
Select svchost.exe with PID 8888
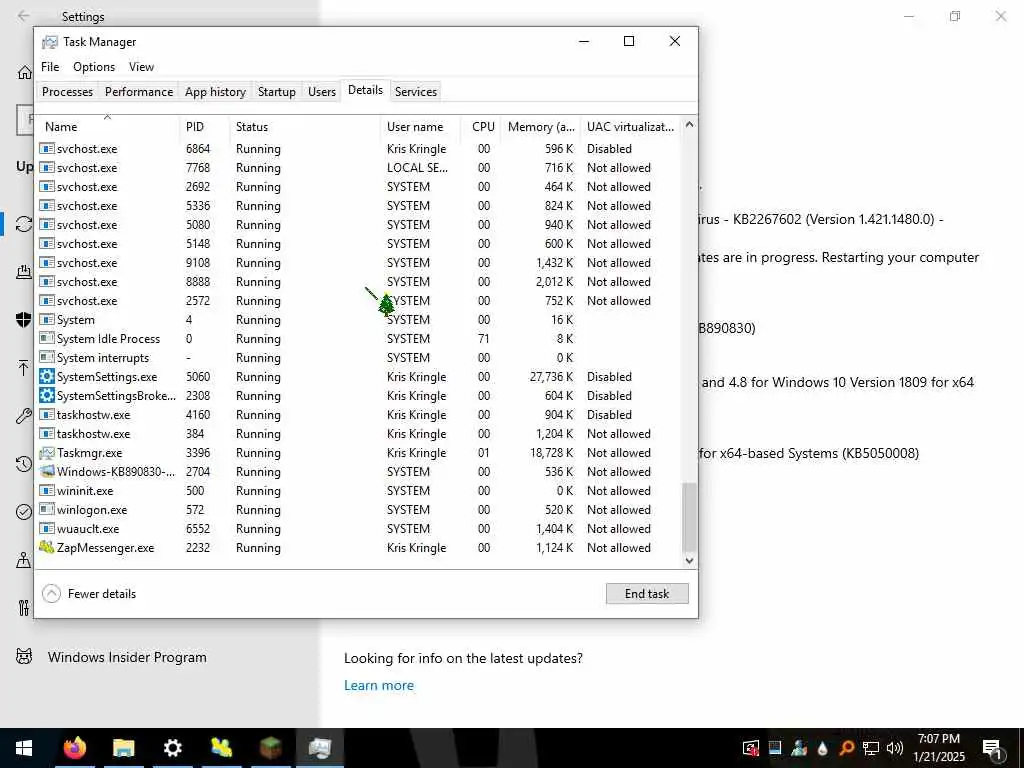click(359, 281)
